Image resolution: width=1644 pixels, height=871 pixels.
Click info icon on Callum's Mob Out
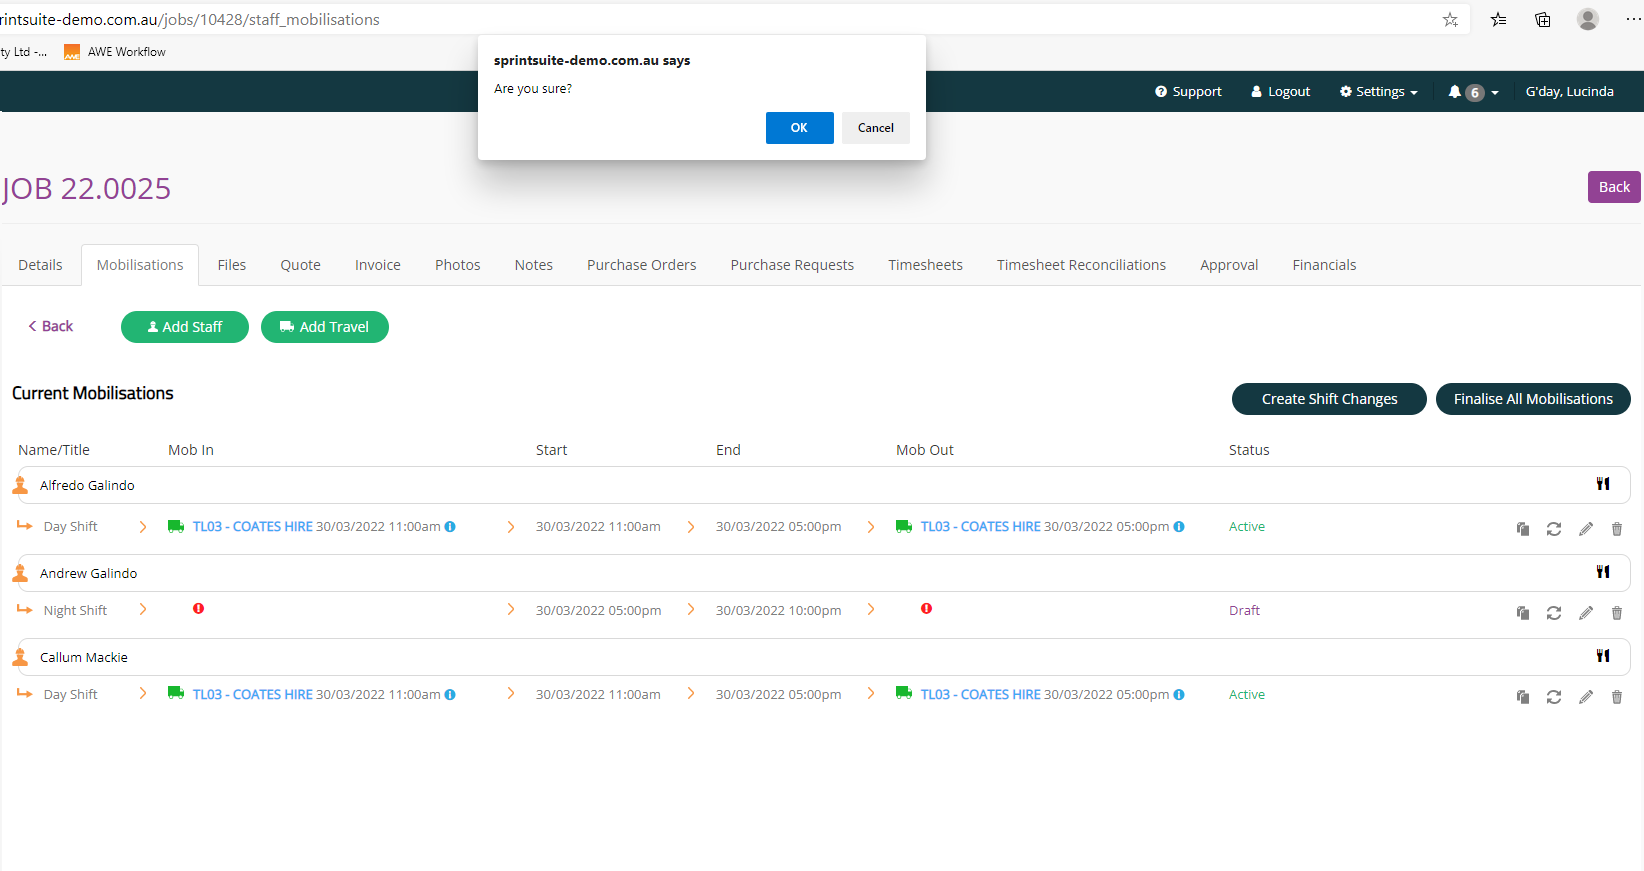point(1179,695)
